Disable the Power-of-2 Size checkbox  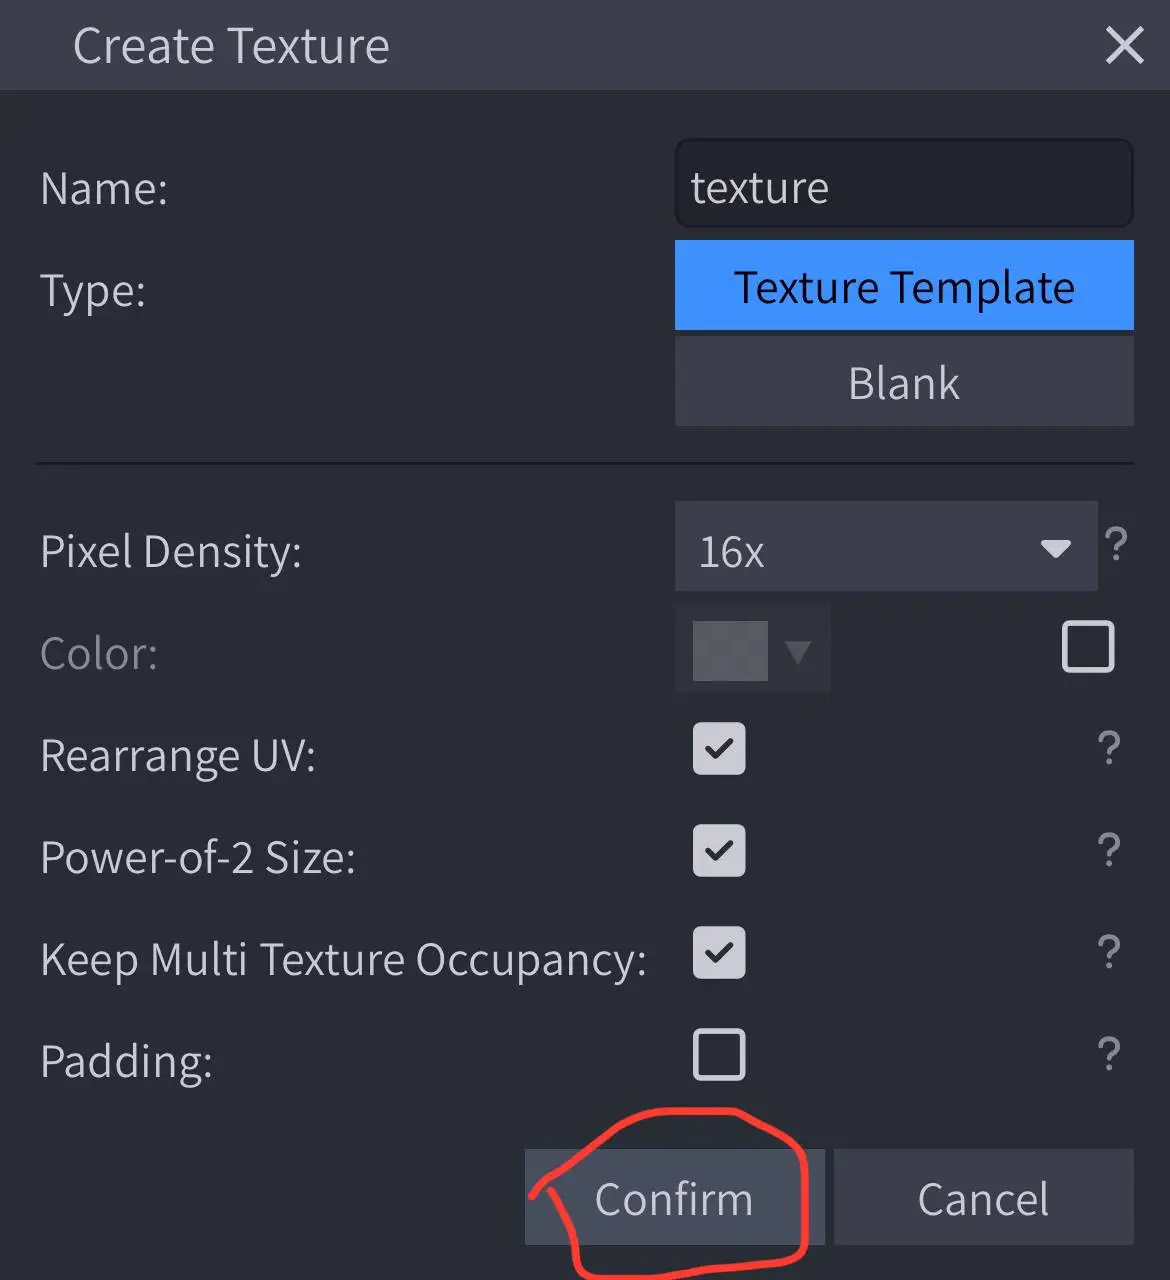point(719,851)
